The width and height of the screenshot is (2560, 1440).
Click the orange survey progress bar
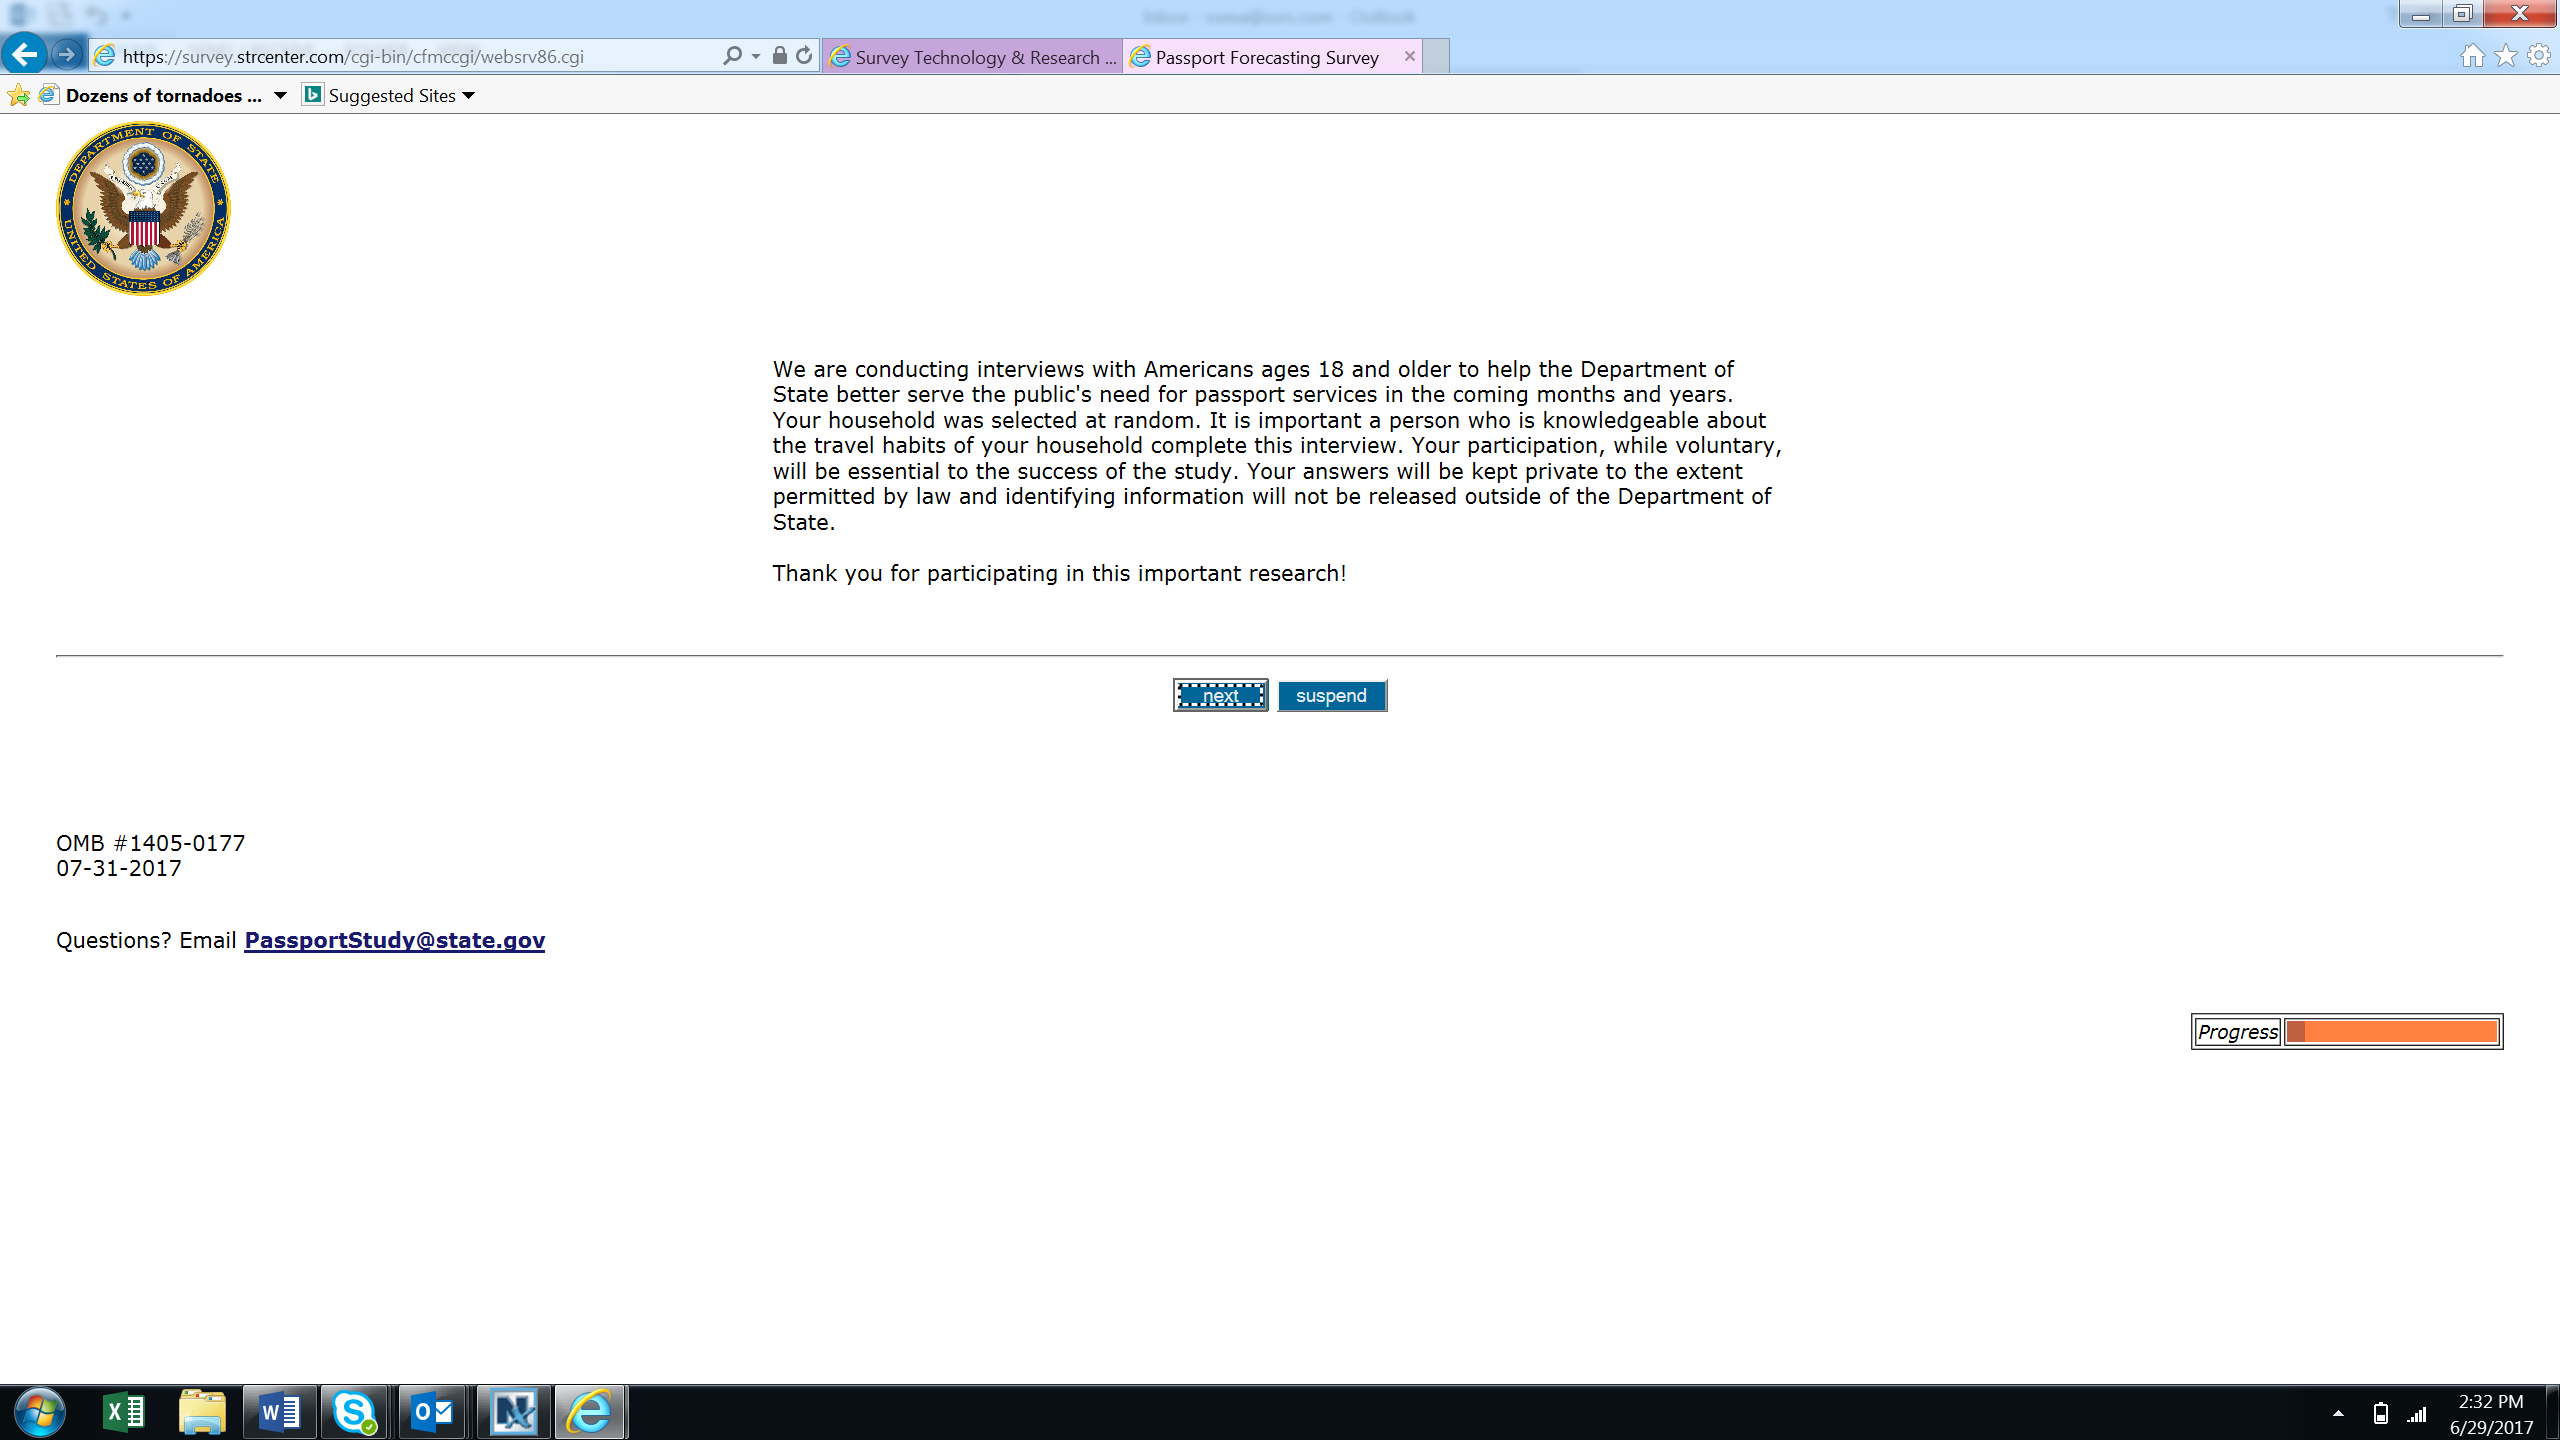pyautogui.click(x=2392, y=1032)
